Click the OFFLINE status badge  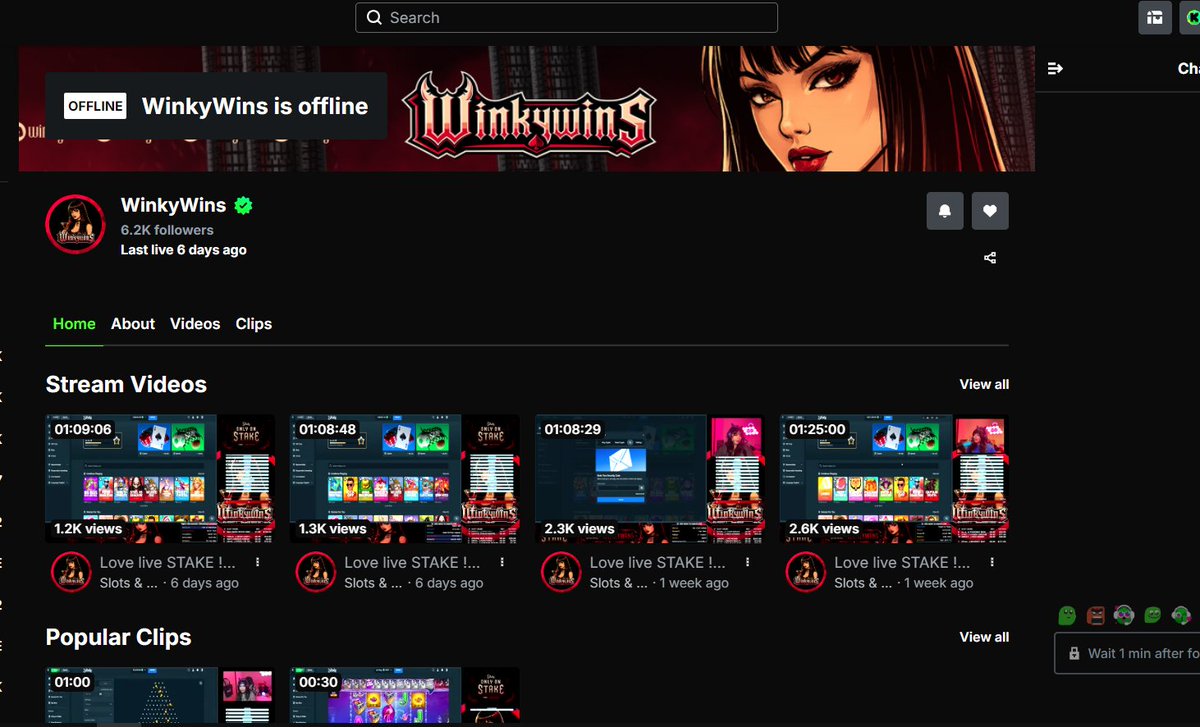pos(95,106)
